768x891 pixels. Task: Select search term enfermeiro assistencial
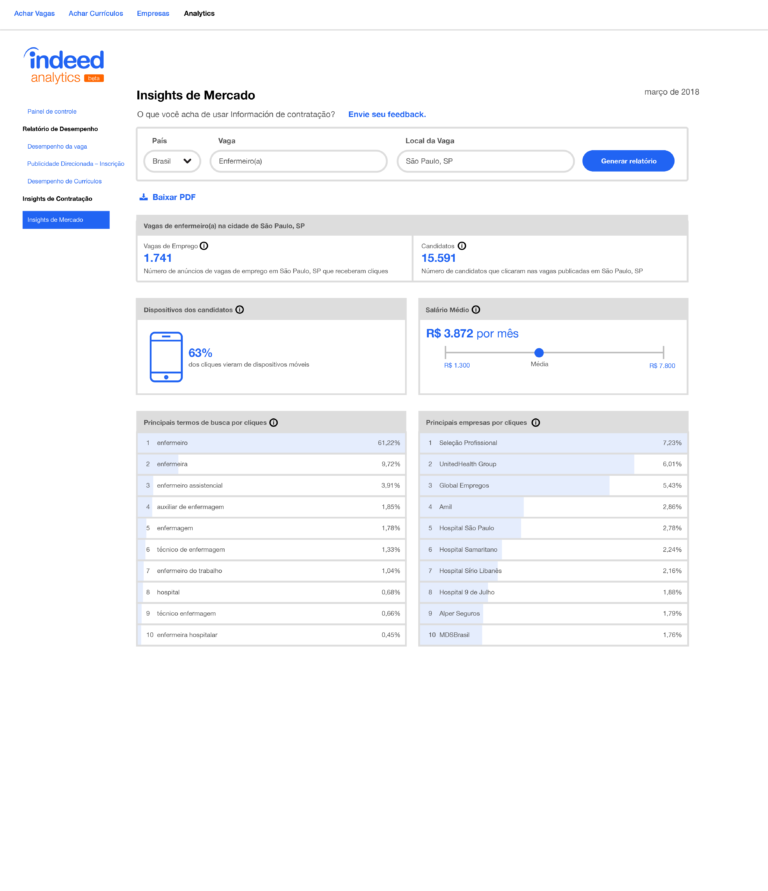click(272, 486)
